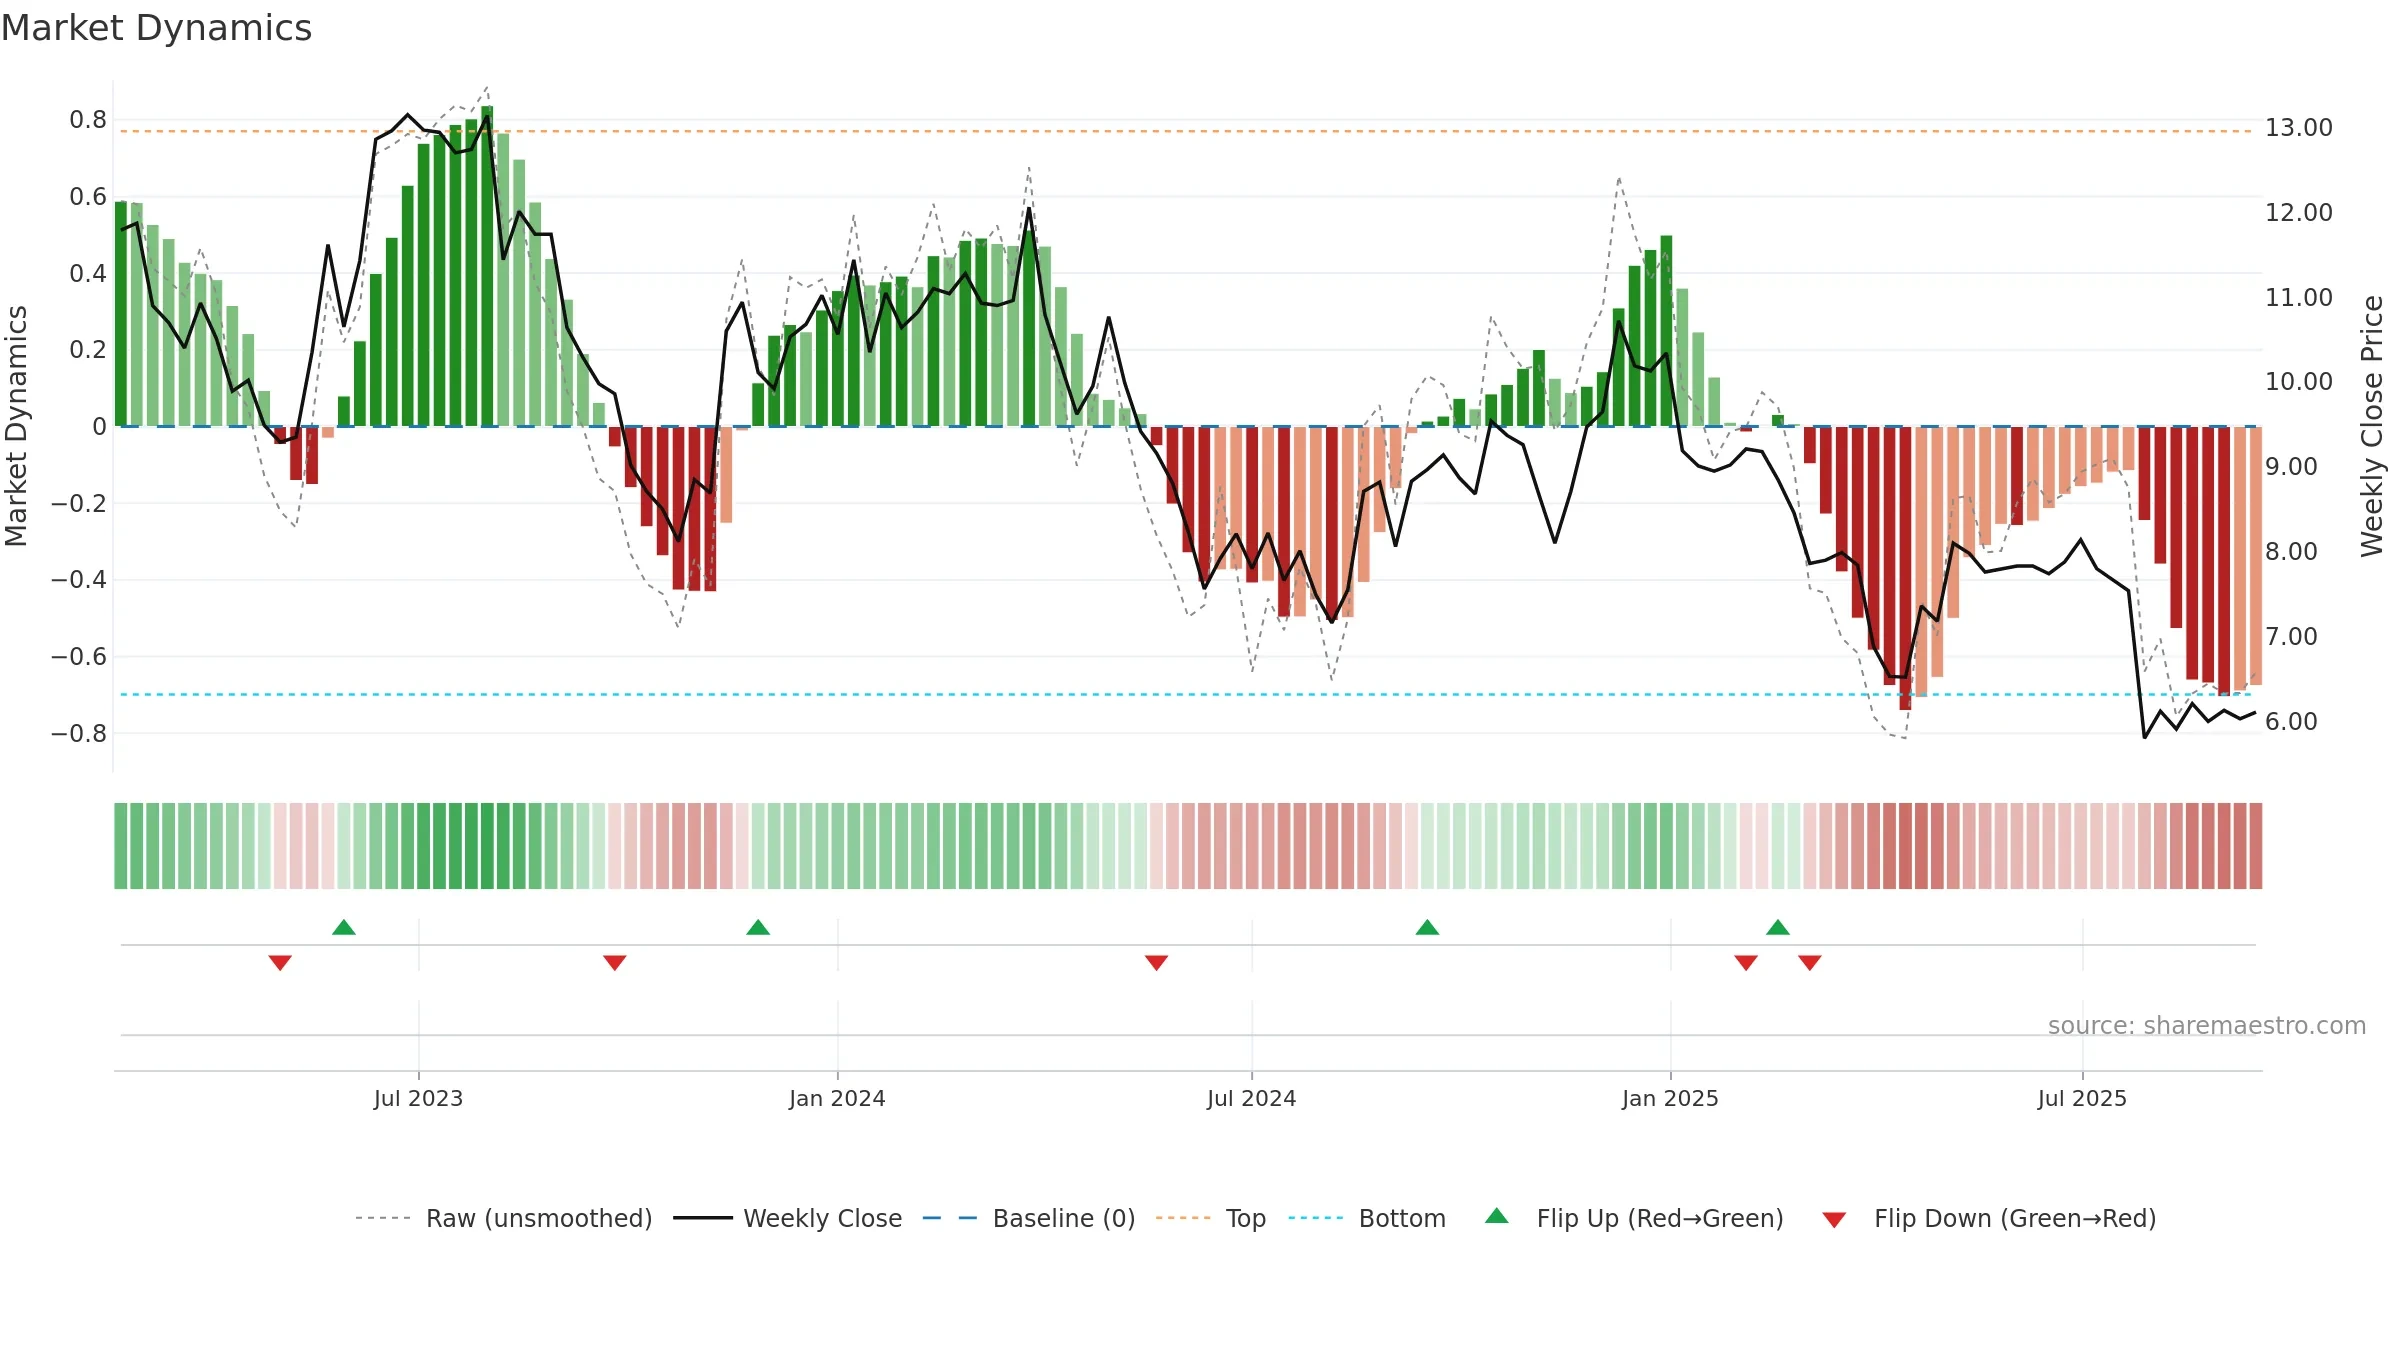Click the Jul 2024 axis label
This screenshot has width=2400, height=1350.
tap(1251, 1098)
